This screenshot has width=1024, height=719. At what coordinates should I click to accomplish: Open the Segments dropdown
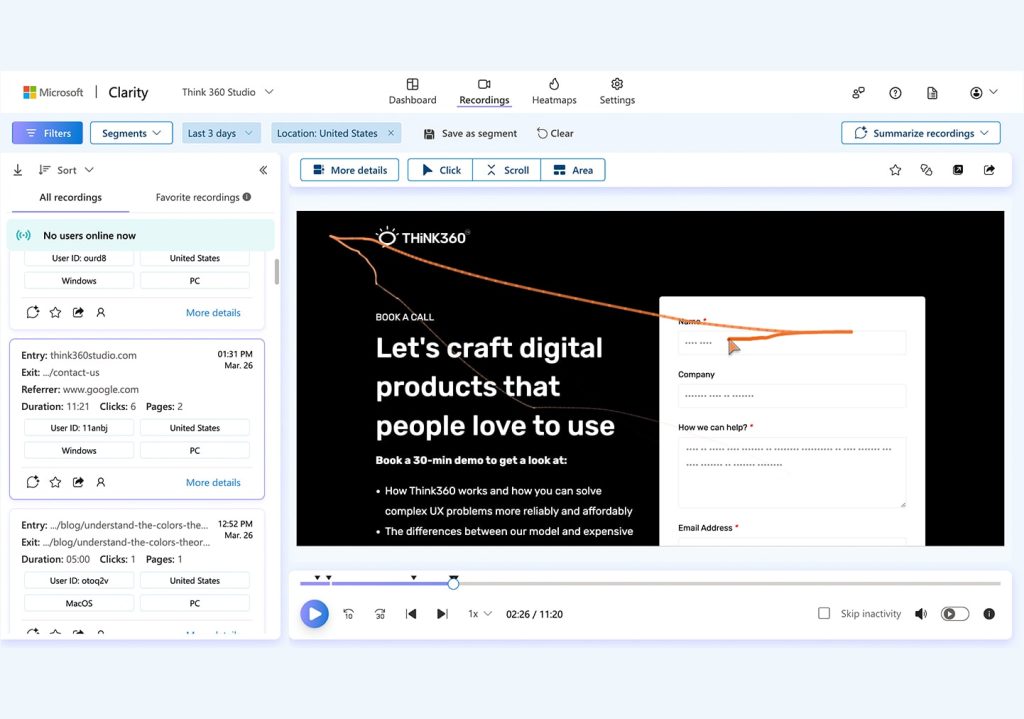pos(131,133)
